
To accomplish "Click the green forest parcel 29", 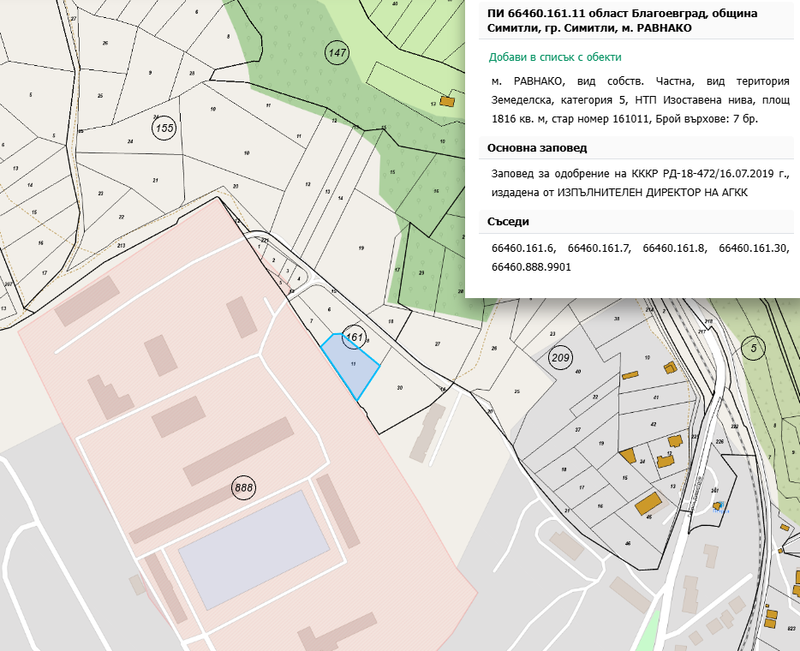I will click(422, 272).
